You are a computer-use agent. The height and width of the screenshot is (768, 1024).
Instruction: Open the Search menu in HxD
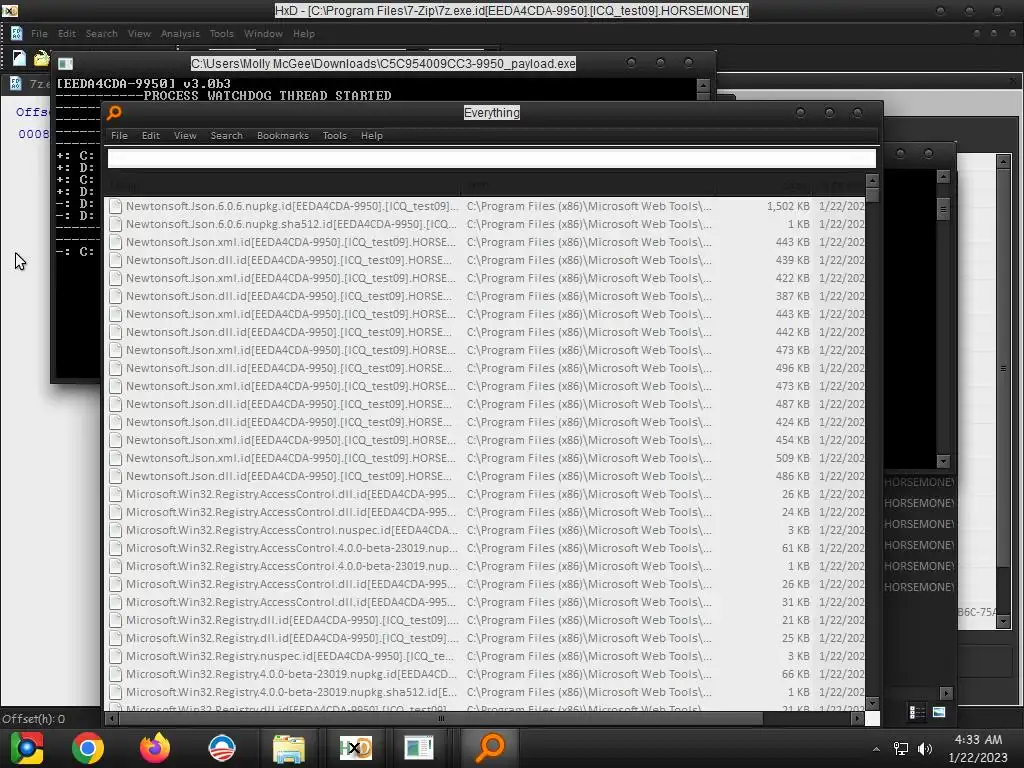coord(102,33)
